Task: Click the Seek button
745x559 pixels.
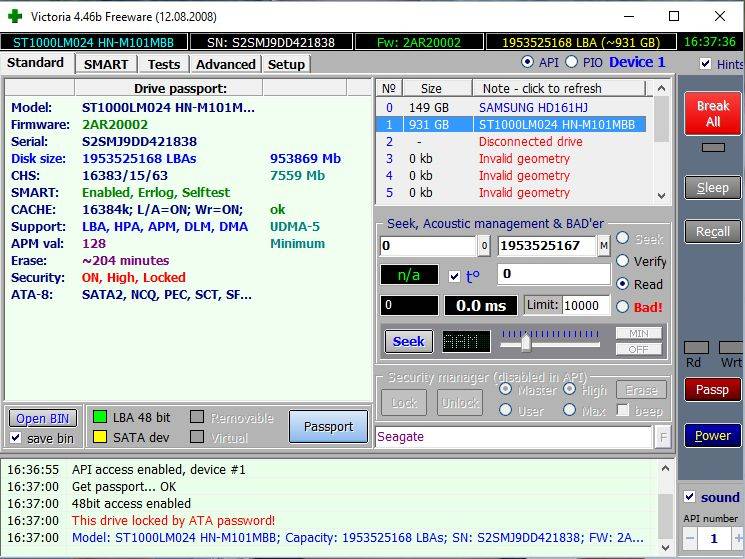Action: pyautogui.click(x=409, y=341)
